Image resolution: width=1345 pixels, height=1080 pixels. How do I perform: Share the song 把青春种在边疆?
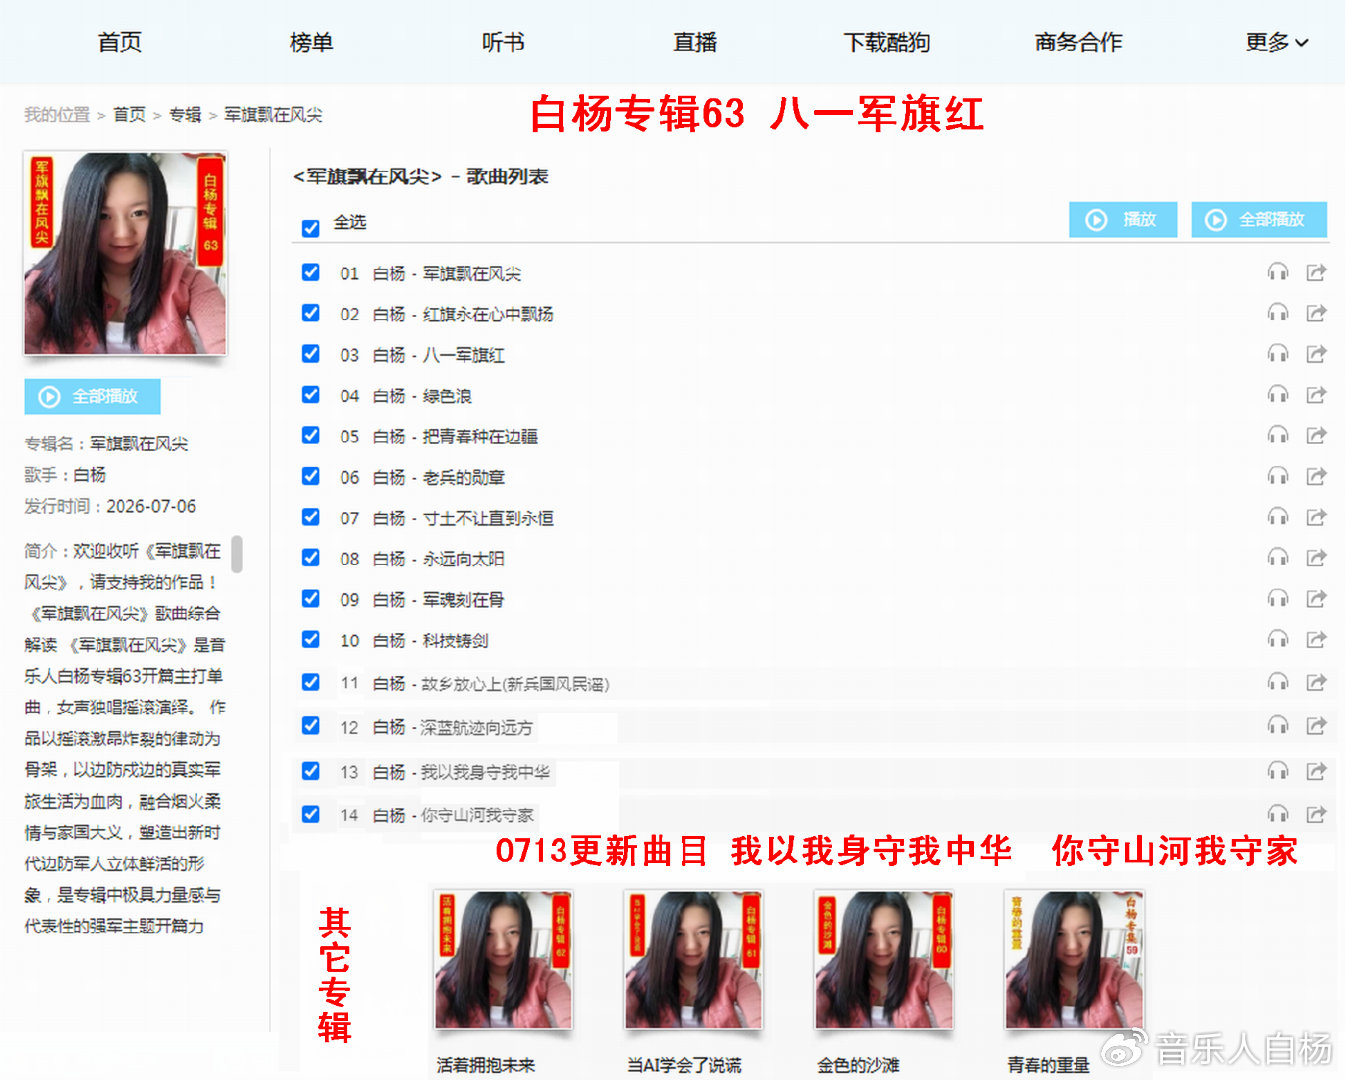click(1316, 435)
